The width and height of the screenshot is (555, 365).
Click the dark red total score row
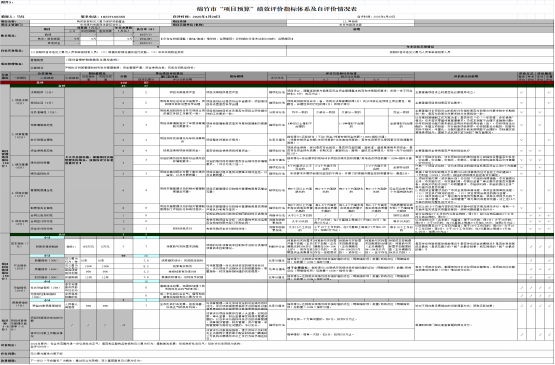coord(277,82)
